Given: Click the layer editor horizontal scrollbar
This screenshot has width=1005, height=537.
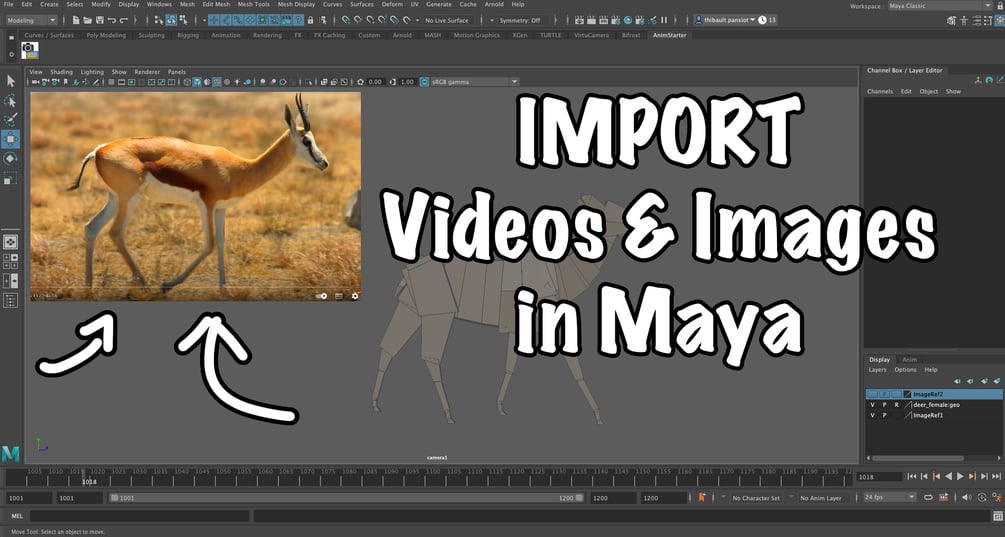Looking at the screenshot, I should 918,458.
